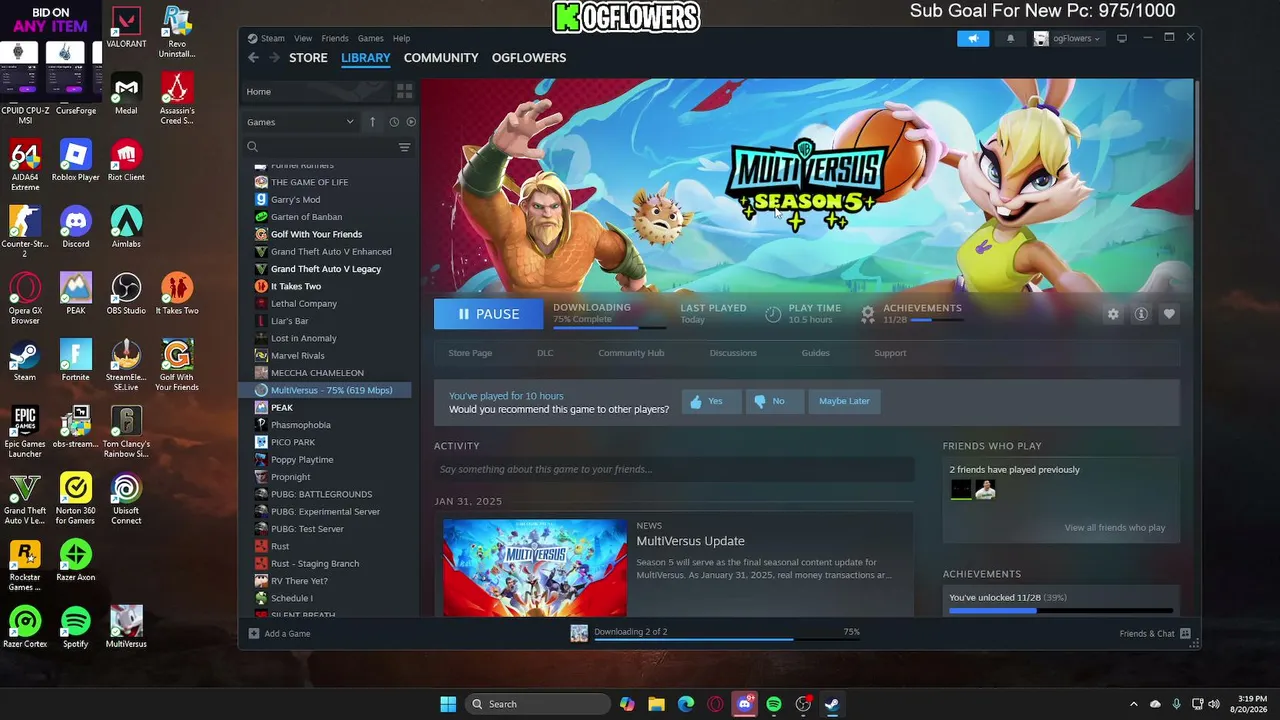Select Rust in the library list
The width and height of the screenshot is (1280, 720).
click(x=280, y=546)
